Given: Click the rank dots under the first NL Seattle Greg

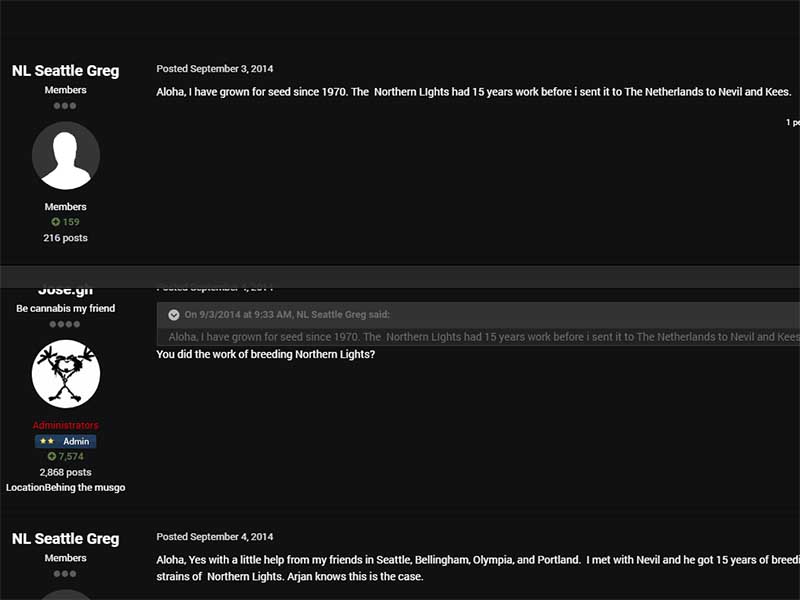Looking at the screenshot, I should pyautogui.click(x=66, y=105).
